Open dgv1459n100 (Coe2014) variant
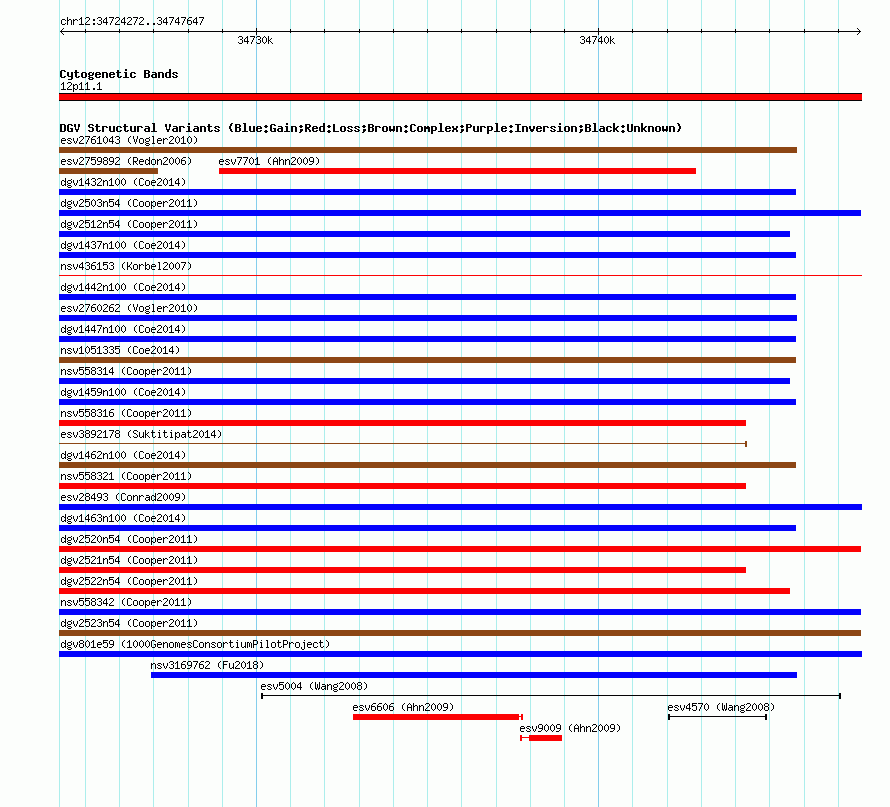890x807 pixels. pyautogui.click(x=427, y=402)
